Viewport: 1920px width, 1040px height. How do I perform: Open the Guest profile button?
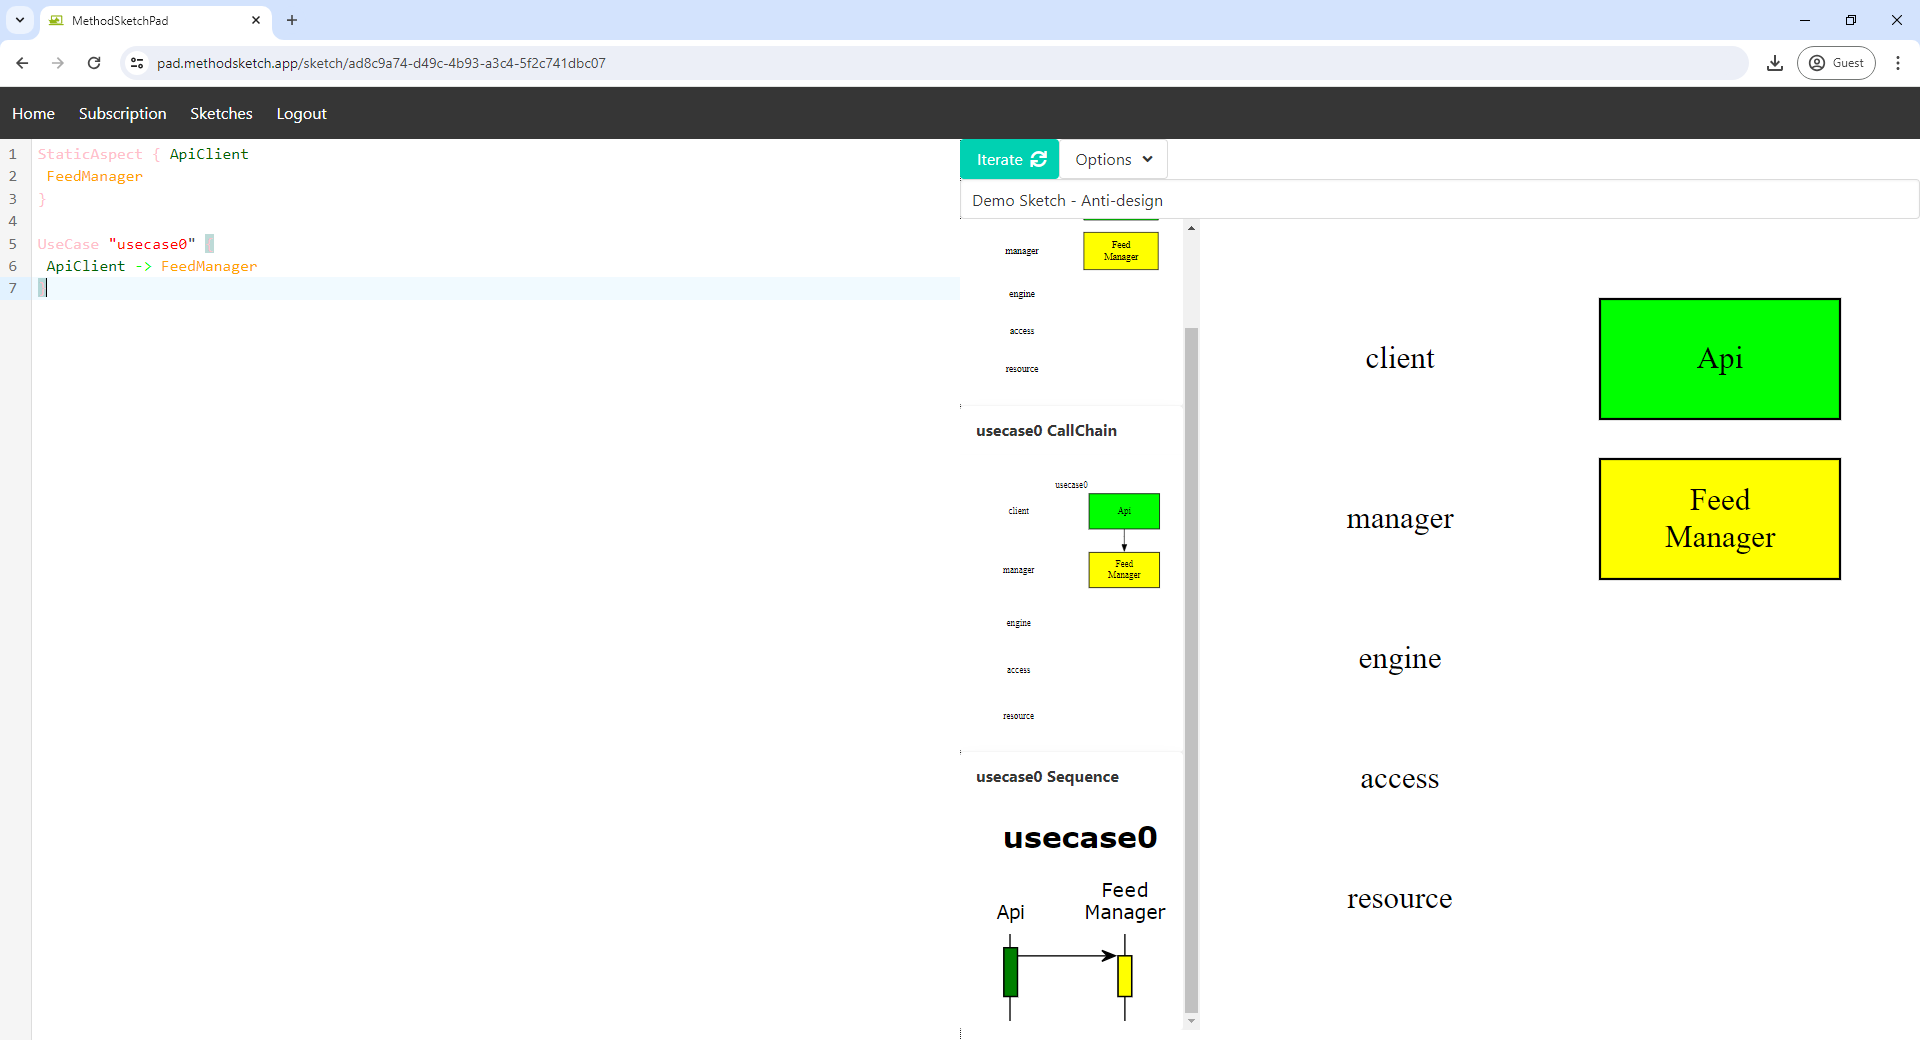(x=1836, y=63)
